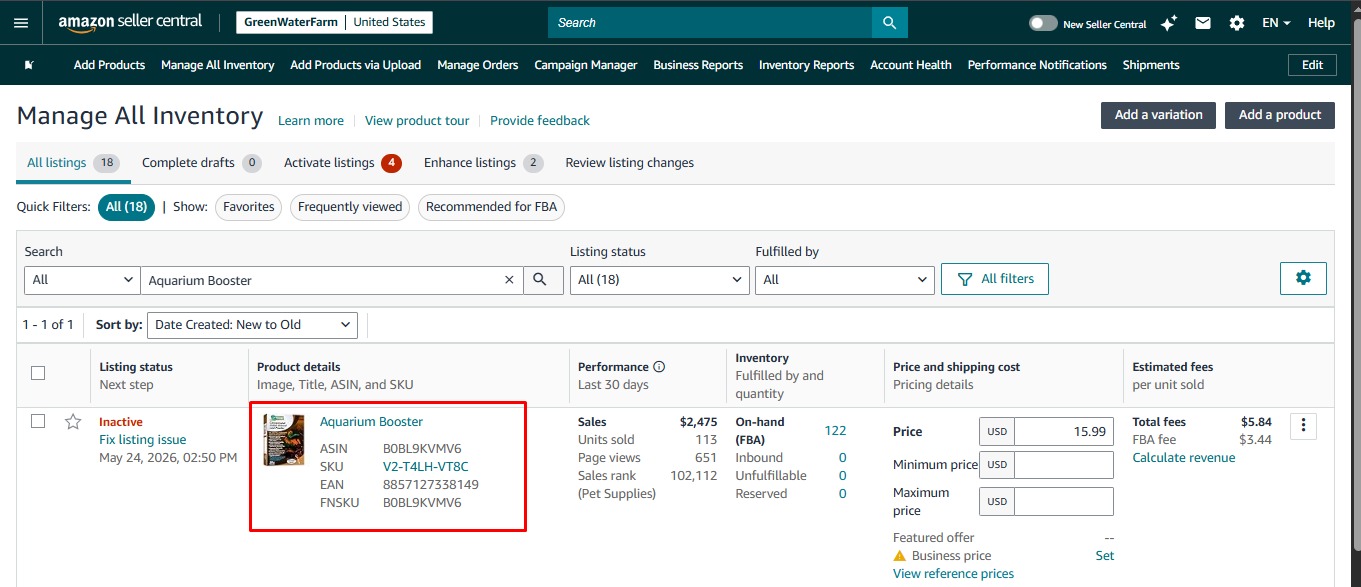Image resolution: width=1361 pixels, height=587 pixels.
Task: Open Business Reports in the navigation bar
Action: (x=698, y=65)
